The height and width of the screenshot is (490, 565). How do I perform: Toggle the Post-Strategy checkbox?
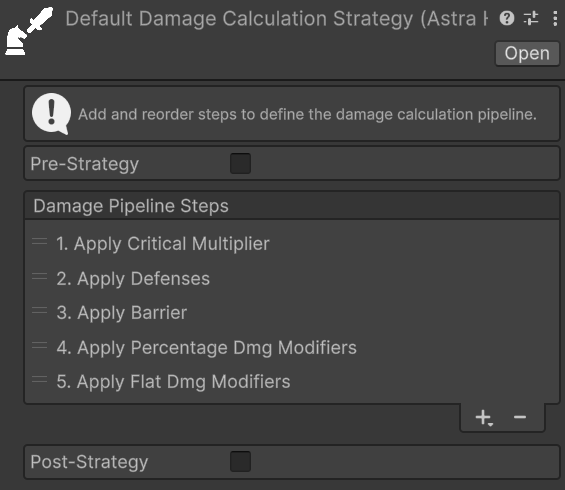coord(240,461)
